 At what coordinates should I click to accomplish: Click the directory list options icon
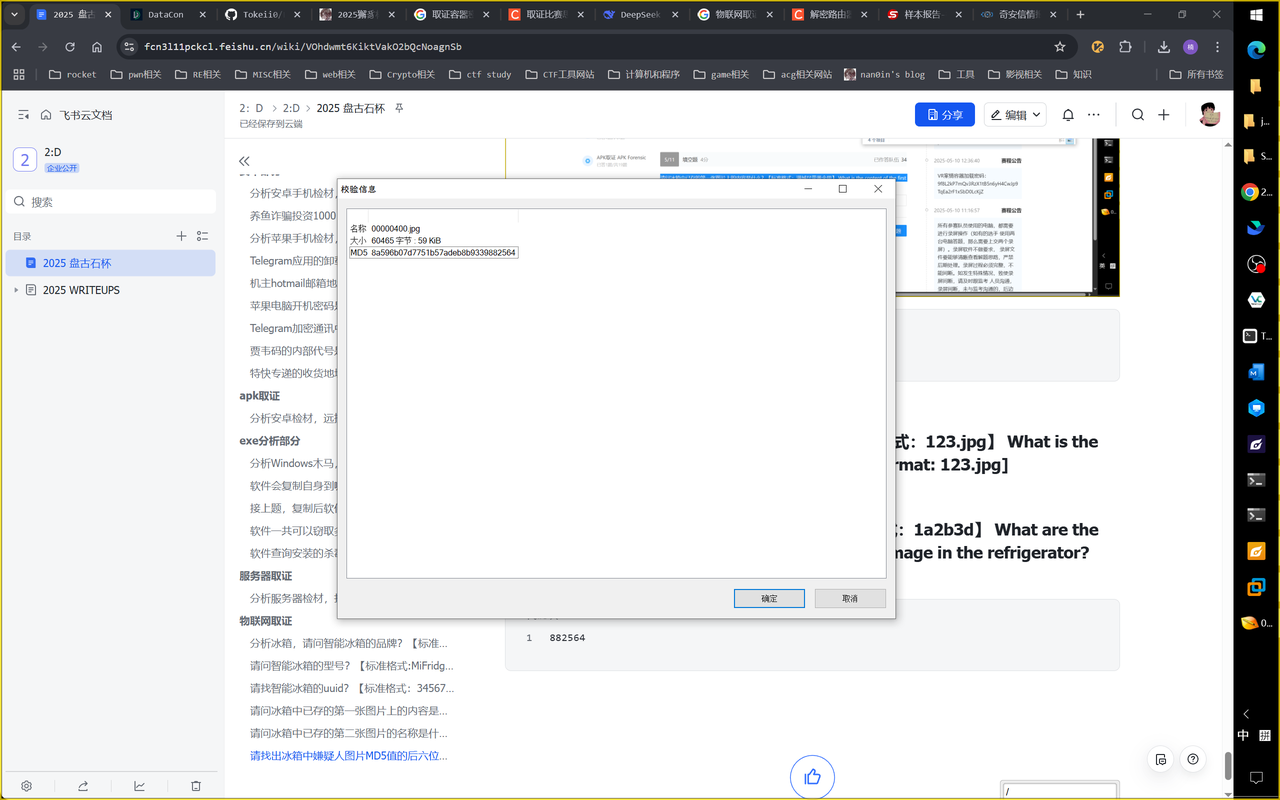203,236
